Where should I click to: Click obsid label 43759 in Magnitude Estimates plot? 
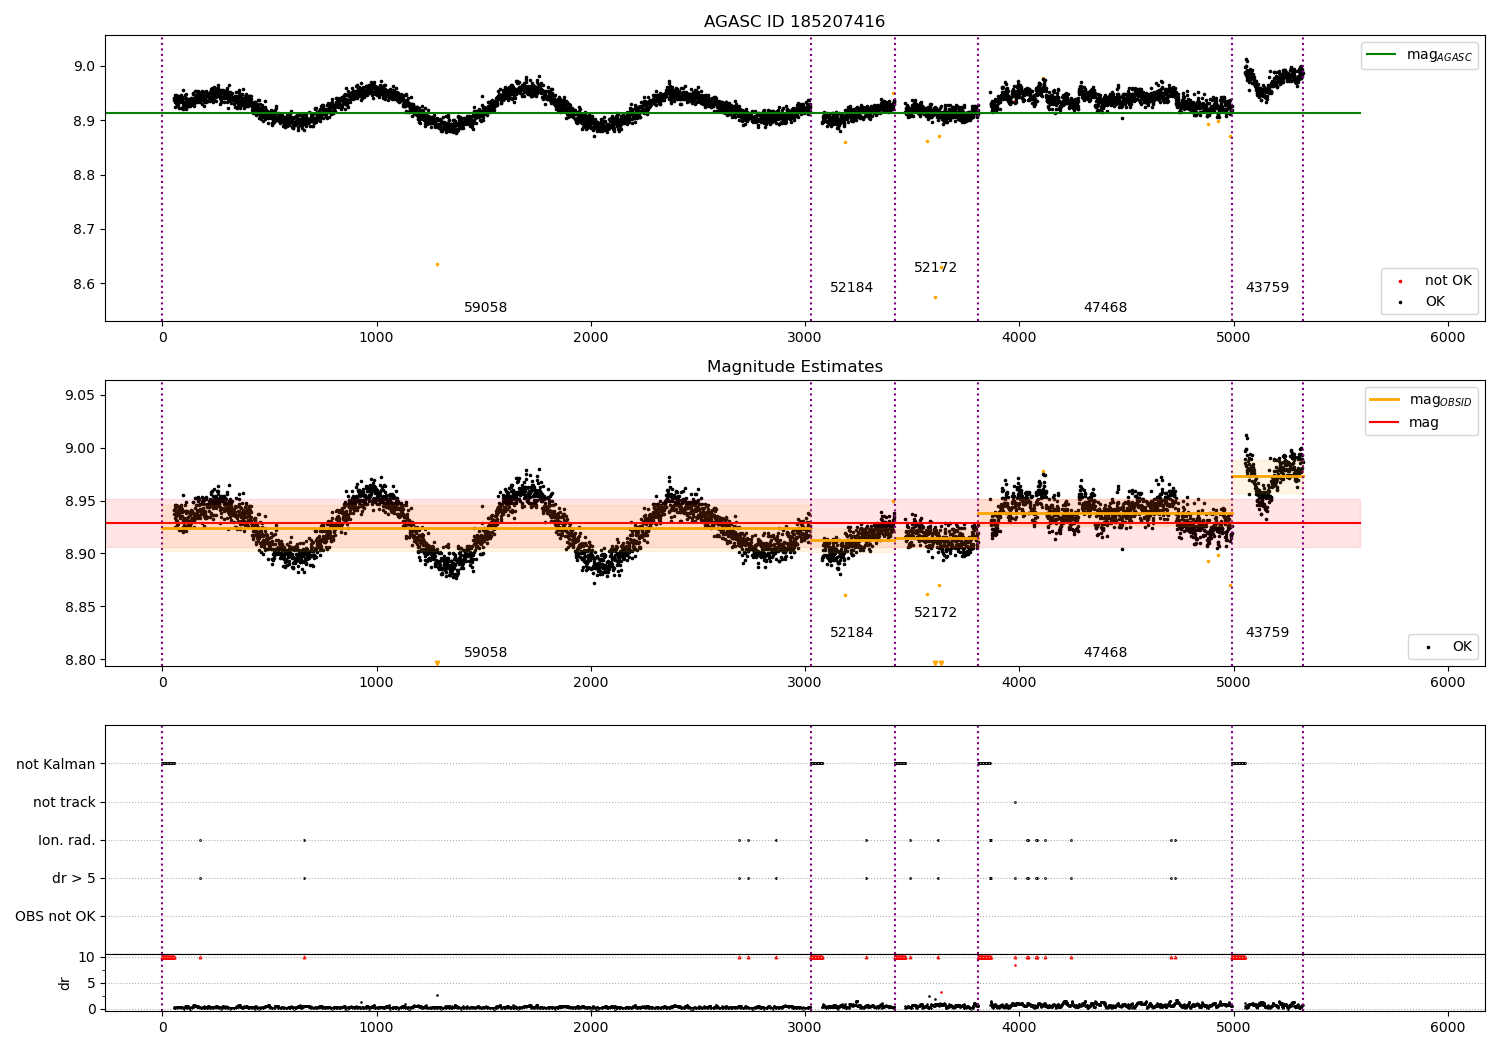[1267, 633]
